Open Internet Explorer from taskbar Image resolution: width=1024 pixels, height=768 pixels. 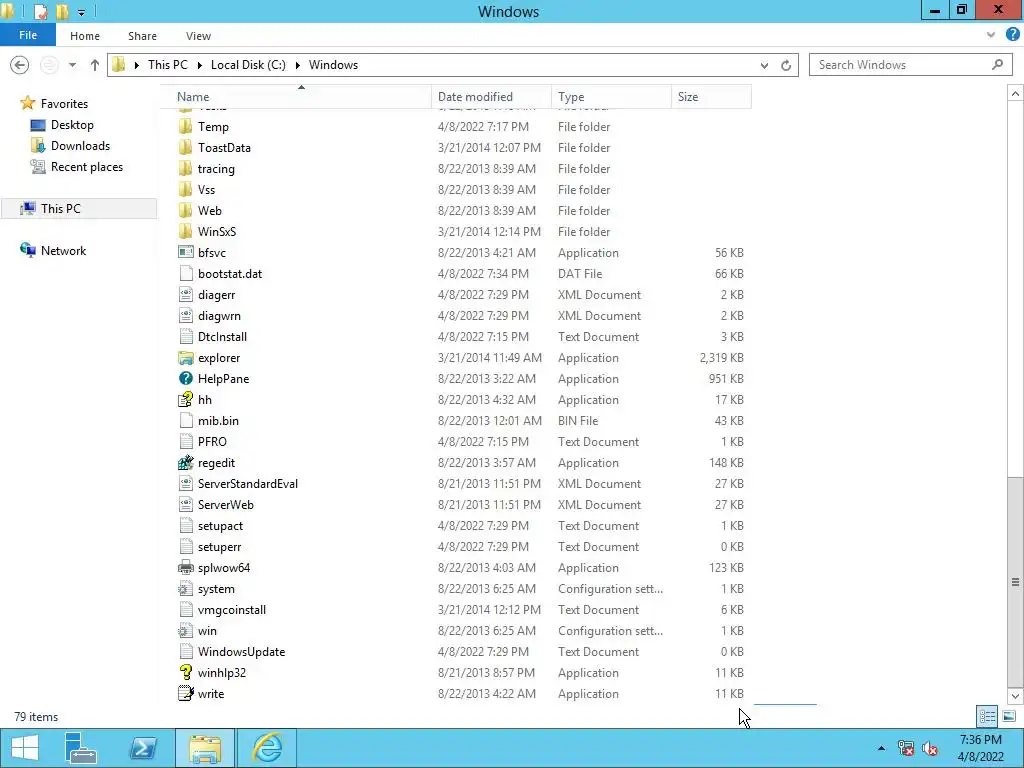click(x=268, y=748)
